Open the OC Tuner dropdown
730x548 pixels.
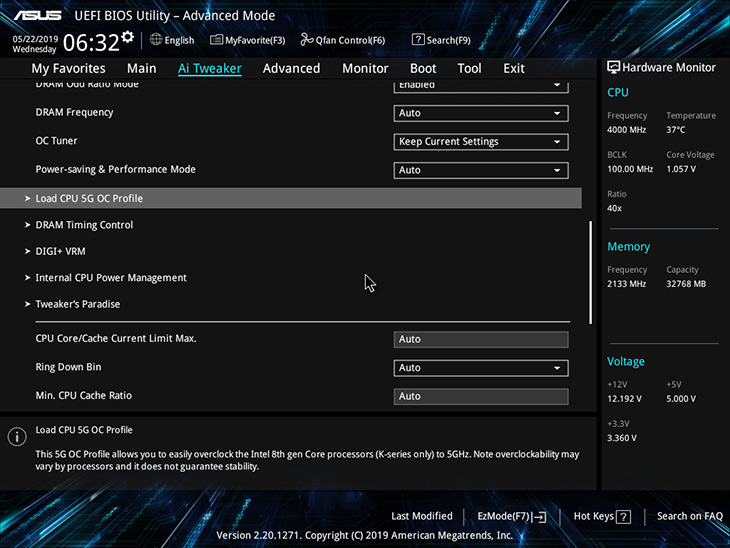(480, 142)
